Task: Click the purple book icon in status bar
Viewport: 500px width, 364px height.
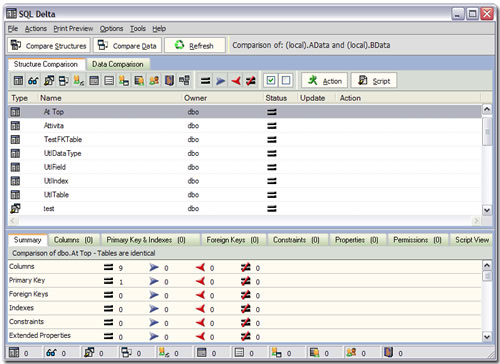Action: [388, 352]
